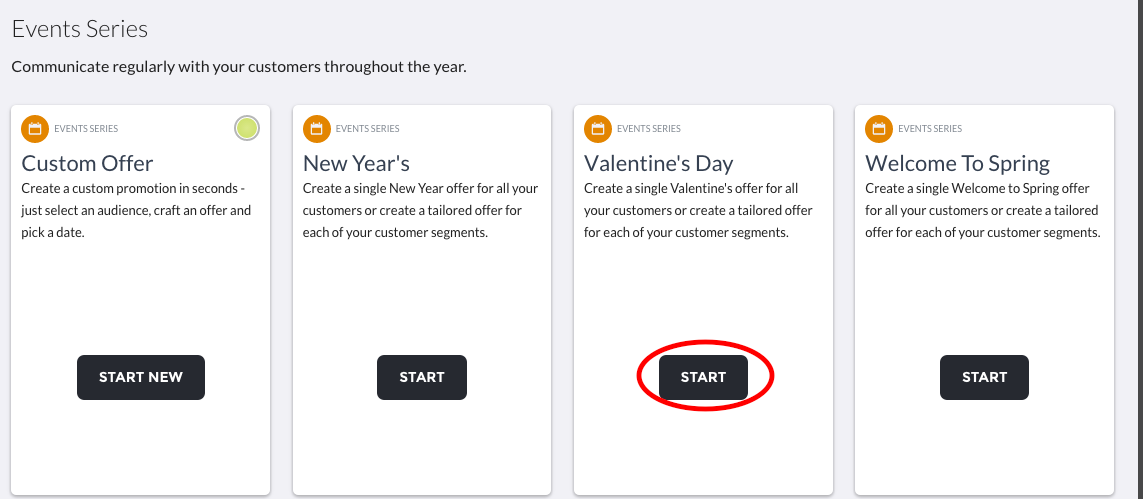The height and width of the screenshot is (499, 1143).
Task: Select the New Year's card title
Action: [x=356, y=163]
